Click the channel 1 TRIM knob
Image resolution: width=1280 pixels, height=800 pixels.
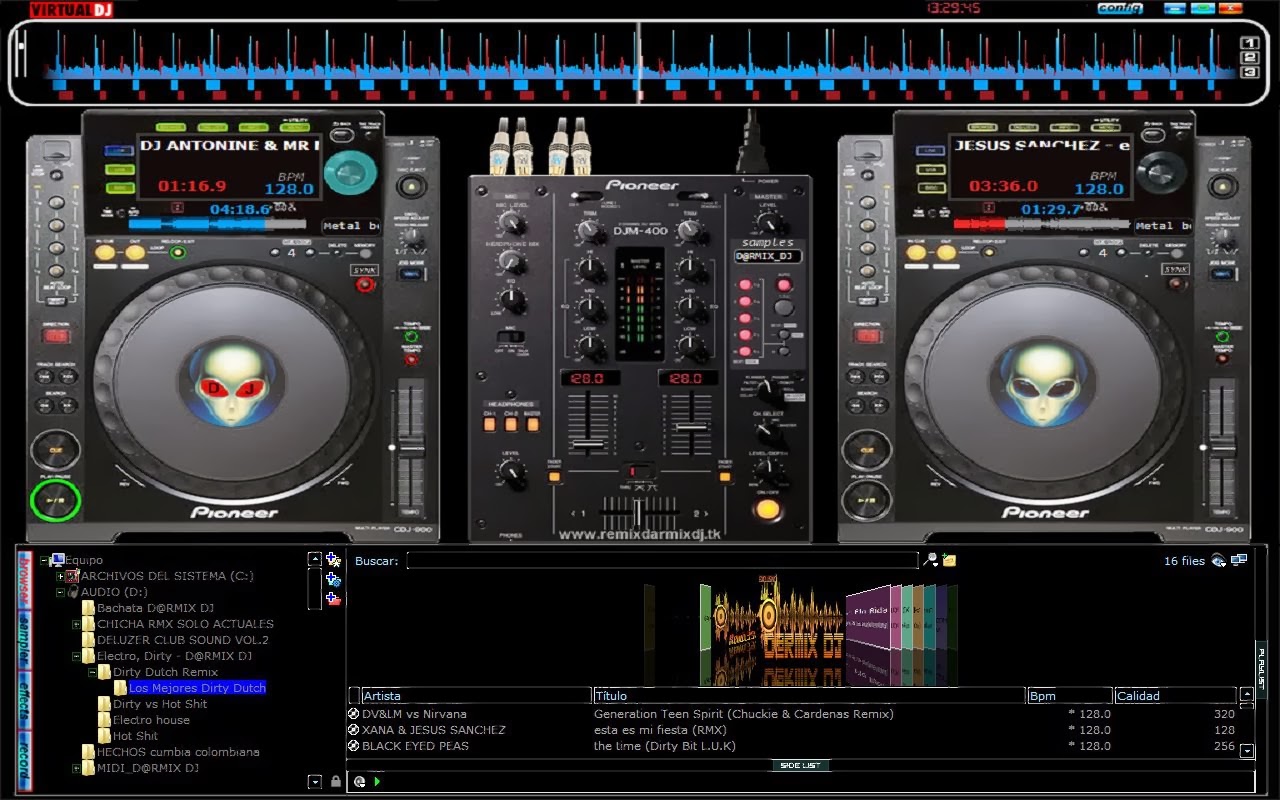(590, 232)
